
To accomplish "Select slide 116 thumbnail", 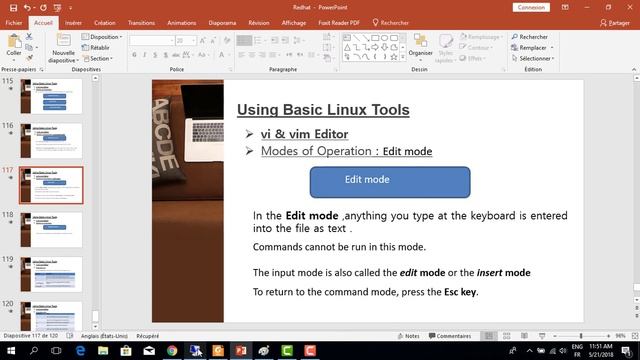I will (51, 140).
